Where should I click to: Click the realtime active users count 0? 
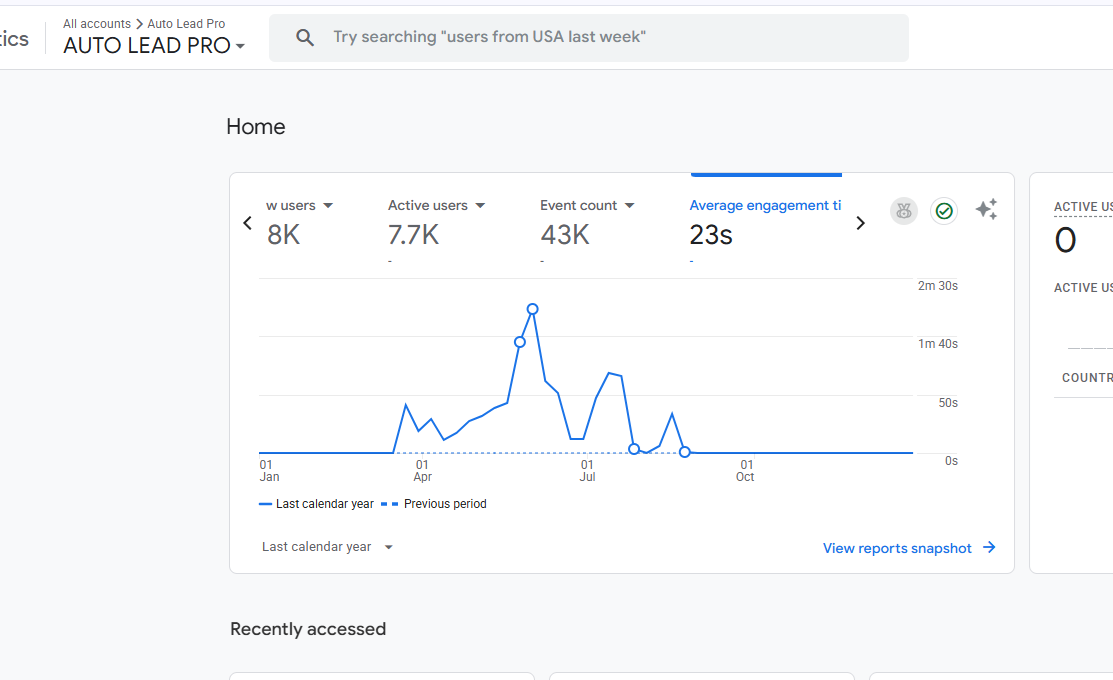1065,240
